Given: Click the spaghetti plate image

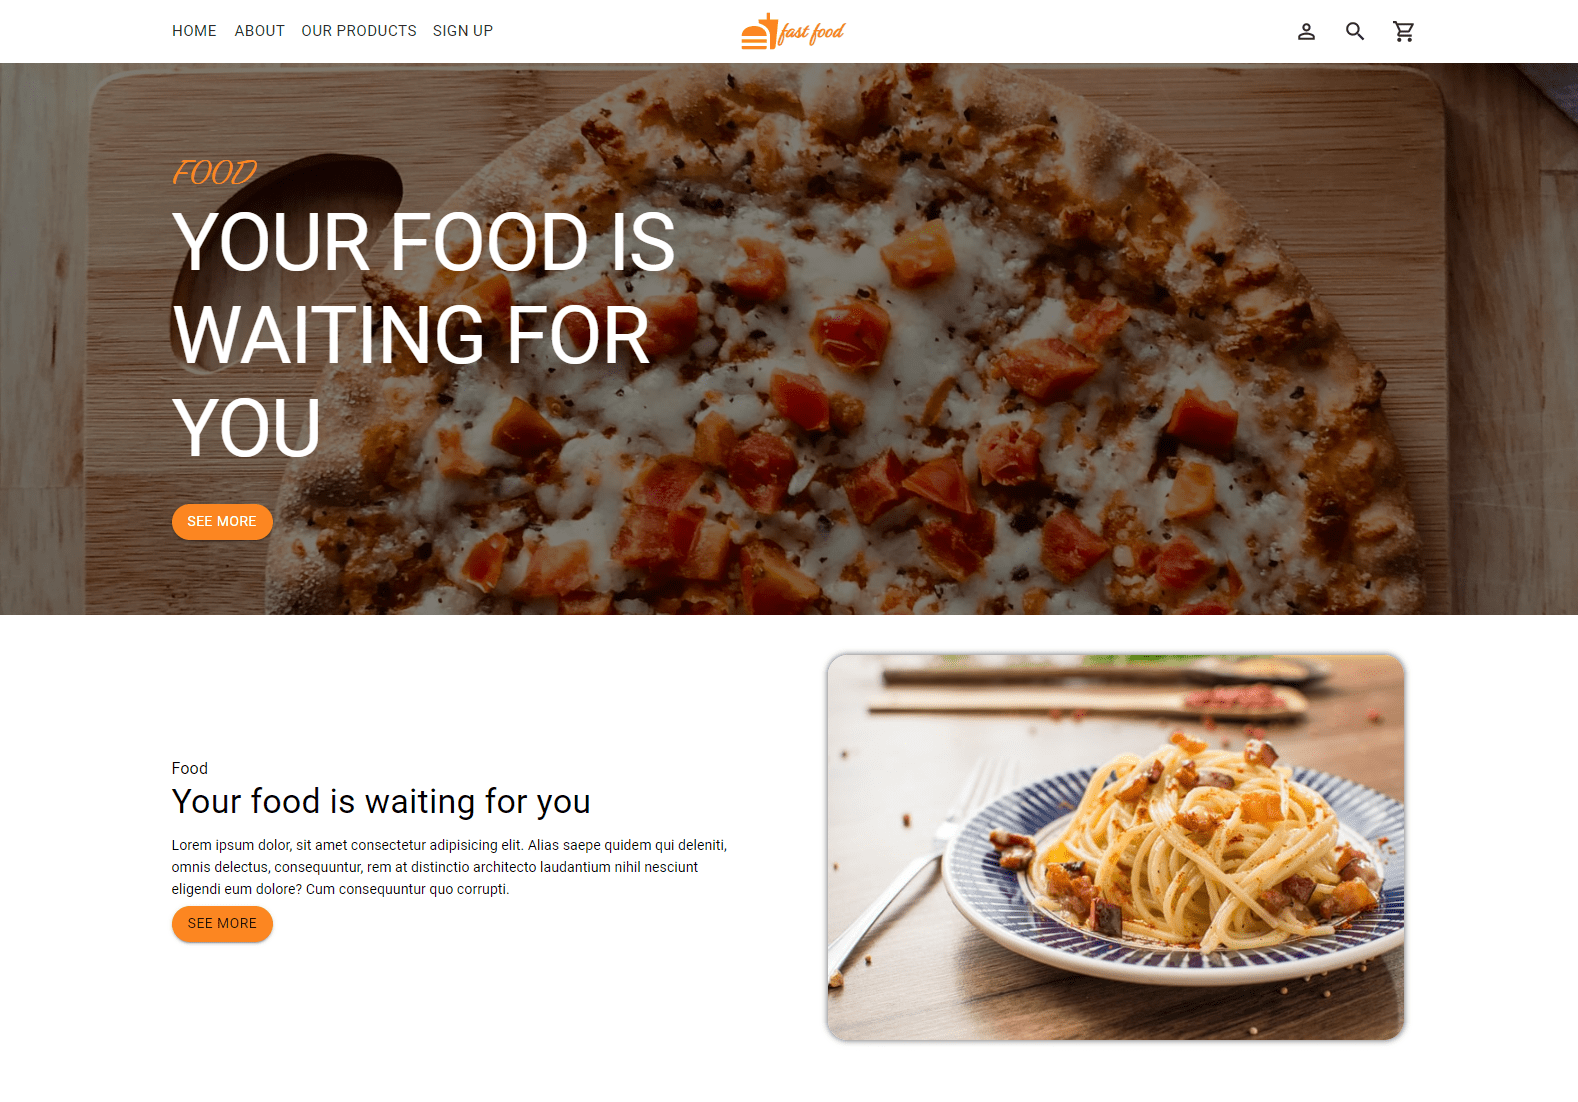Looking at the screenshot, I should point(1115,847).
